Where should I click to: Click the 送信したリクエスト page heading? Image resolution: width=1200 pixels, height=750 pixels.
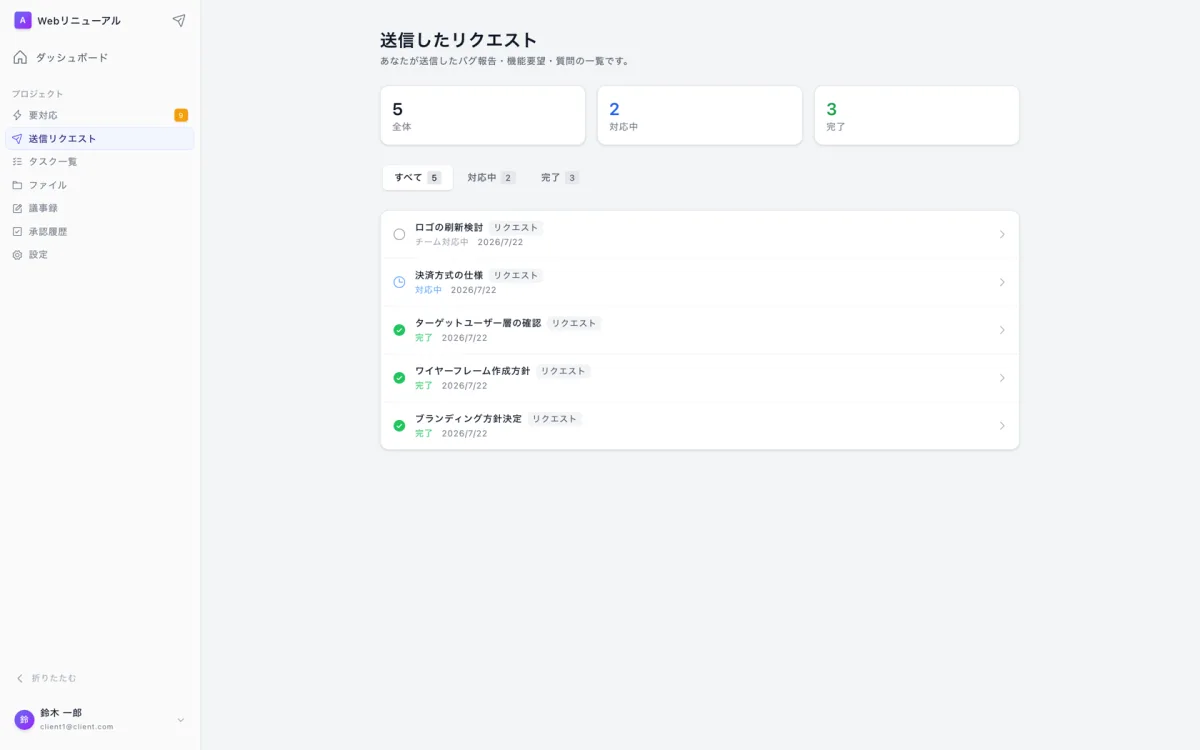459,40
